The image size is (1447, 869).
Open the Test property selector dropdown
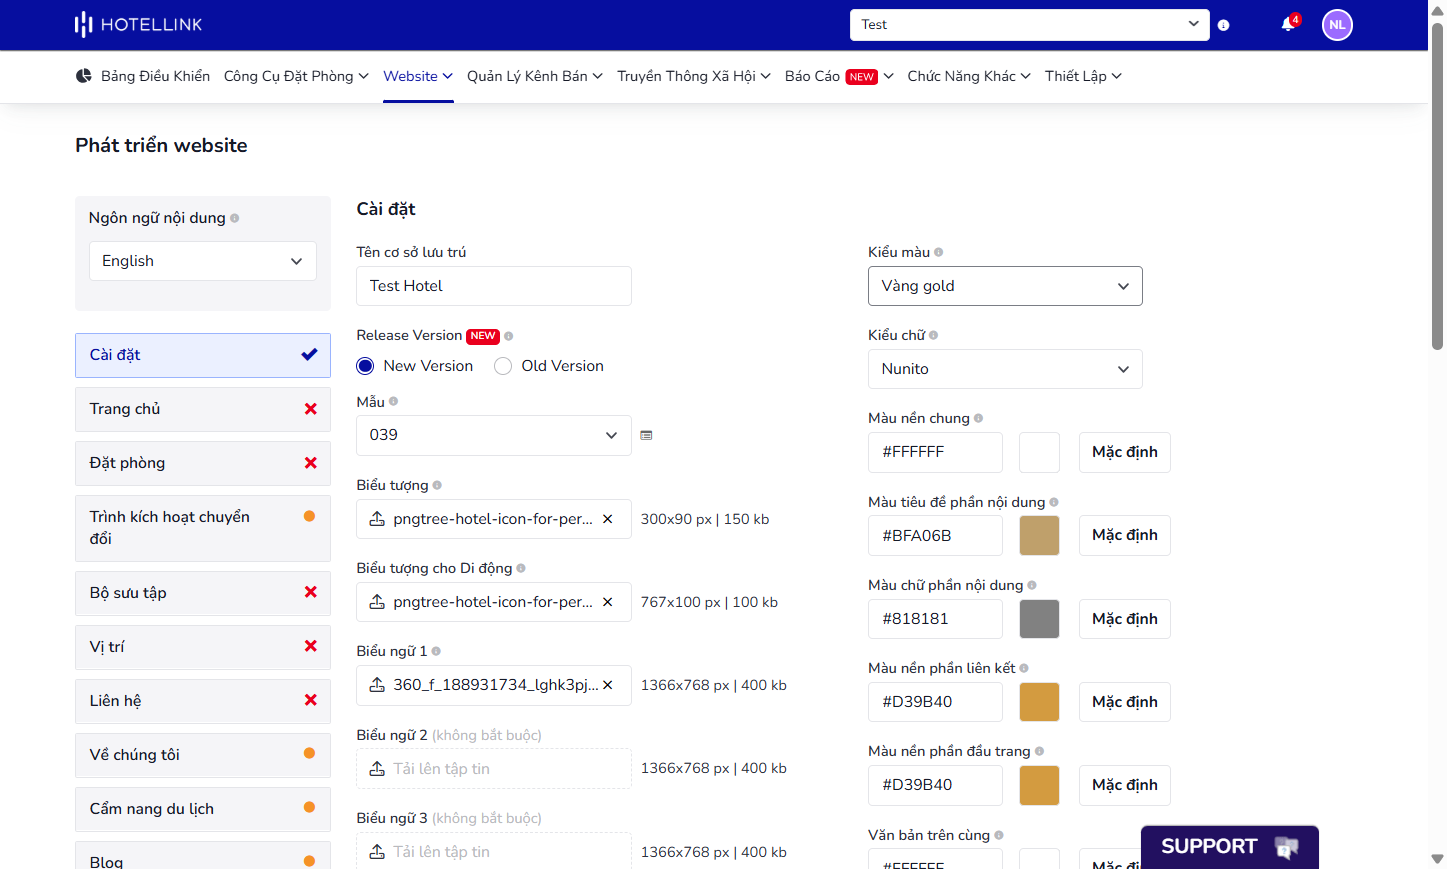pyautogui.click(x=1030, y=25)
